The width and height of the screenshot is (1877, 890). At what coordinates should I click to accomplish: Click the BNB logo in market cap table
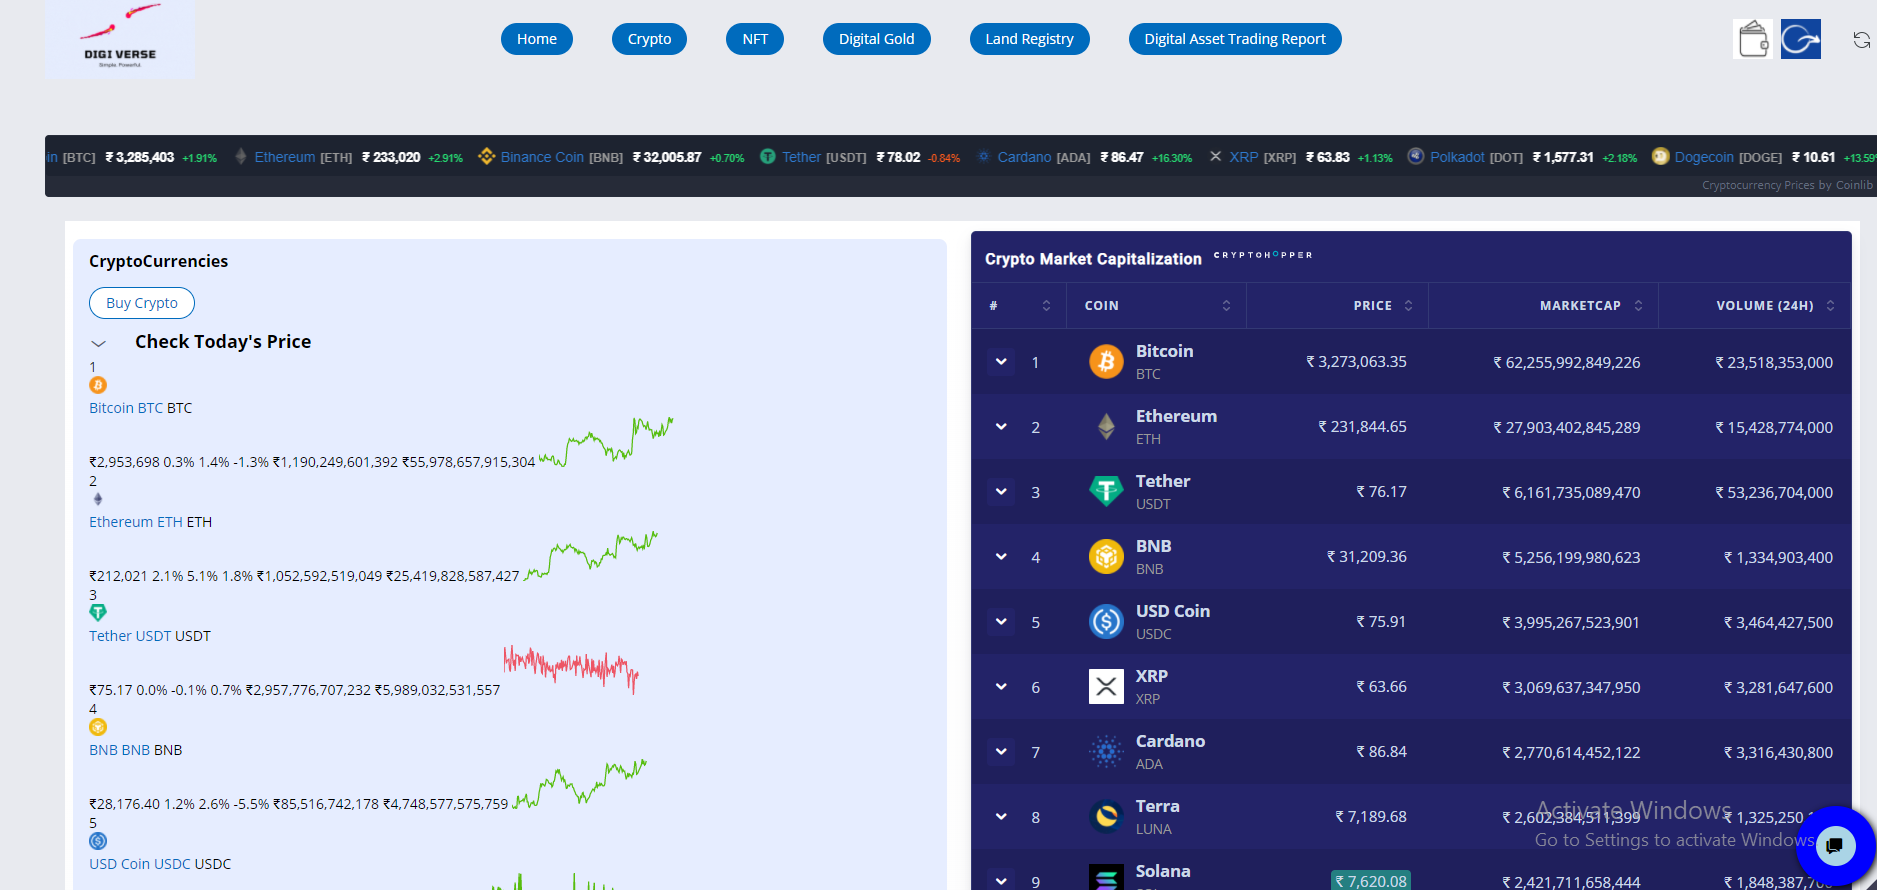pyautogui.click(x=1106, y=556)
